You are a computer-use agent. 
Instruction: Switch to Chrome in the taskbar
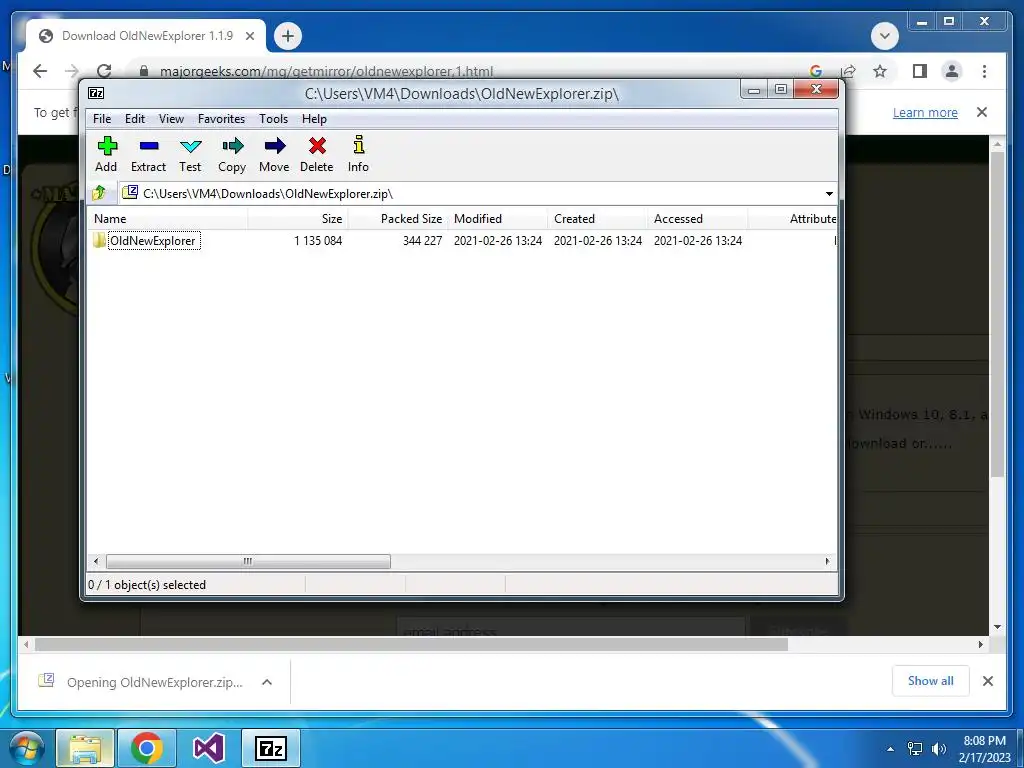click(147, 748)
